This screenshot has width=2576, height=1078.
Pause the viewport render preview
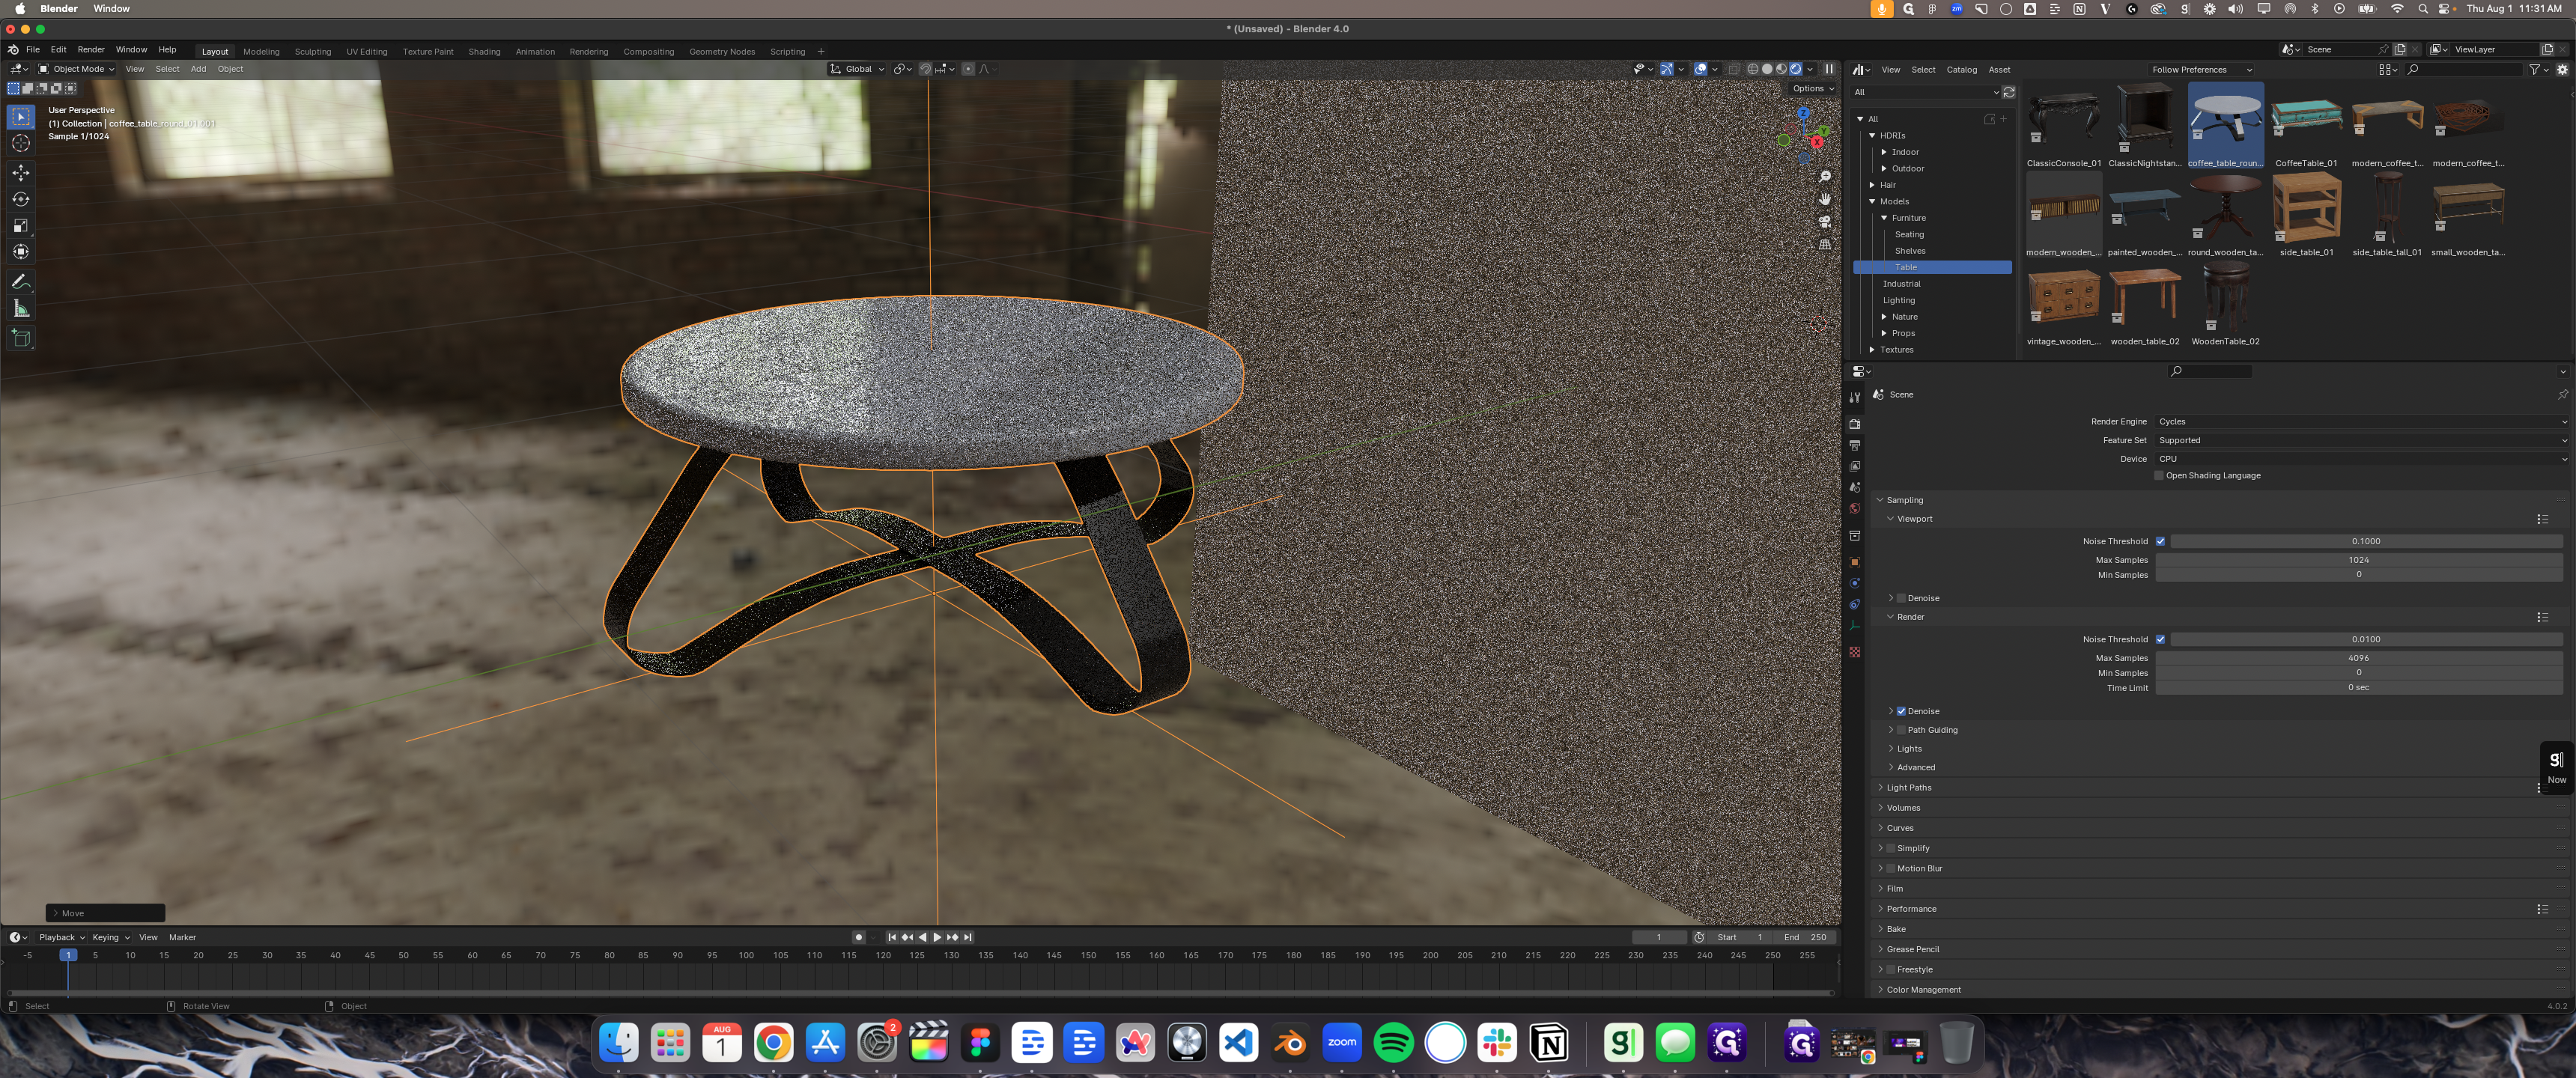(x=1829, y=69)
